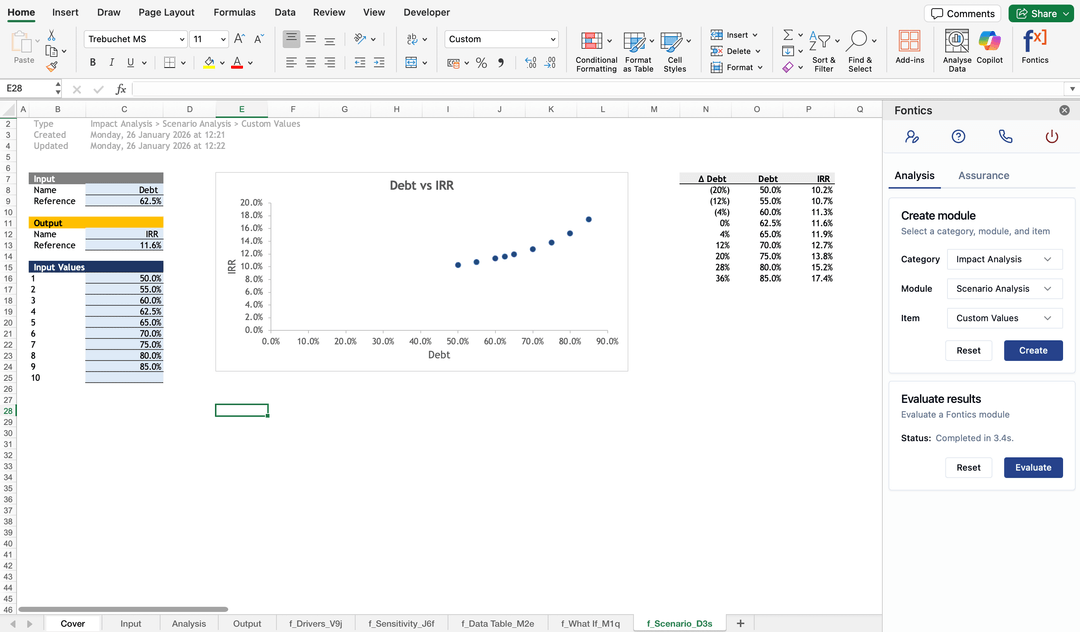The width and height of the screenshot is (1080, 632).
Task: Increase the cell indent
Action: [x=379, y=63]
